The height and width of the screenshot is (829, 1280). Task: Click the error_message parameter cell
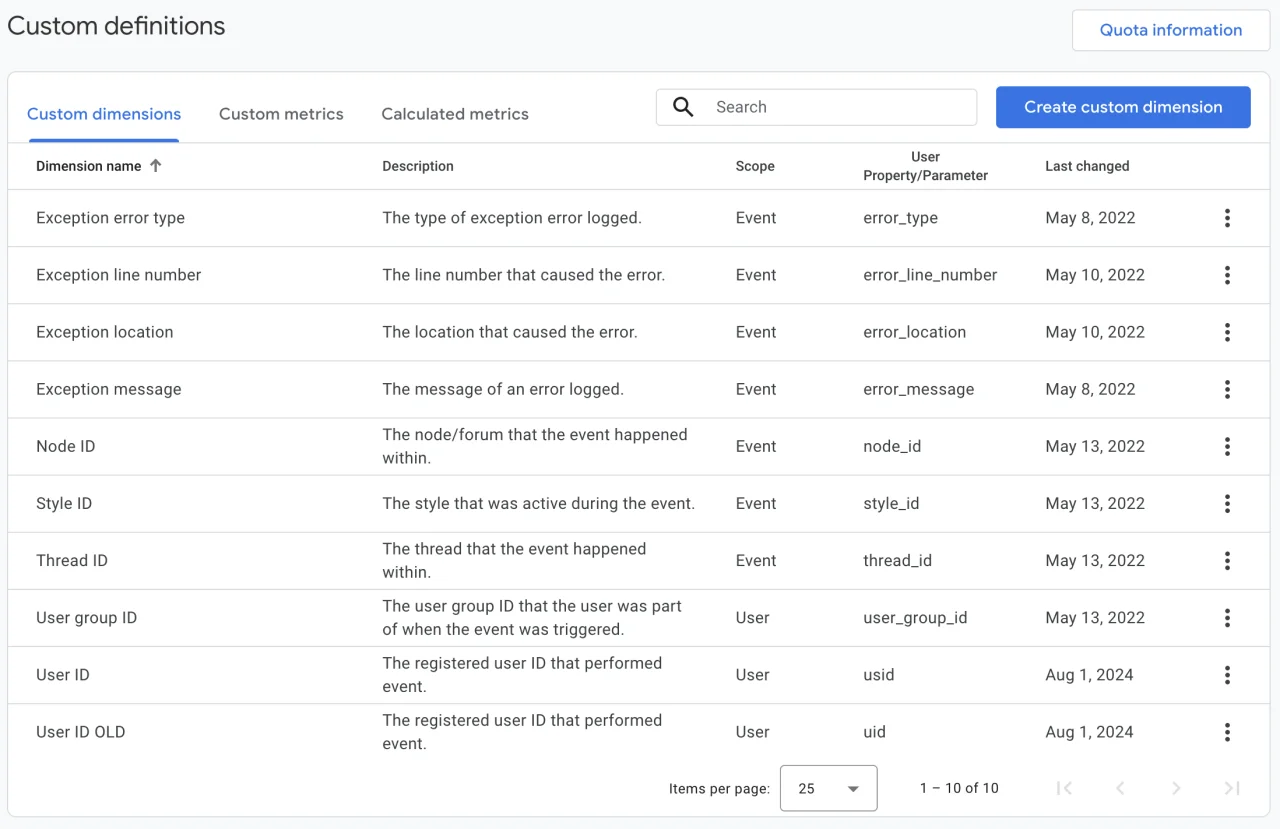tap(918, 389)
